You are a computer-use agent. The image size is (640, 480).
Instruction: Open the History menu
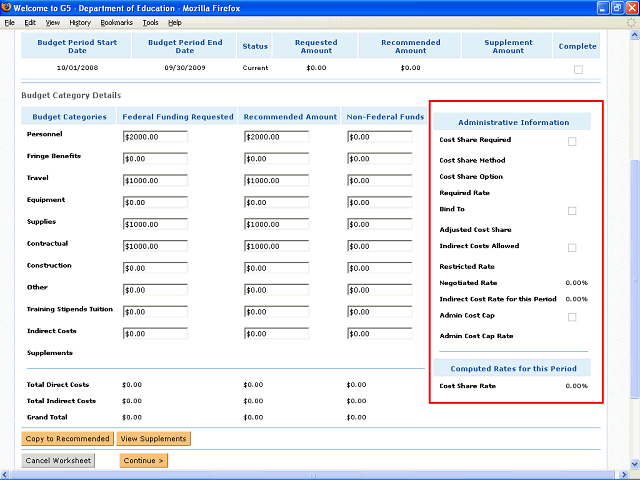click(80, 22)
